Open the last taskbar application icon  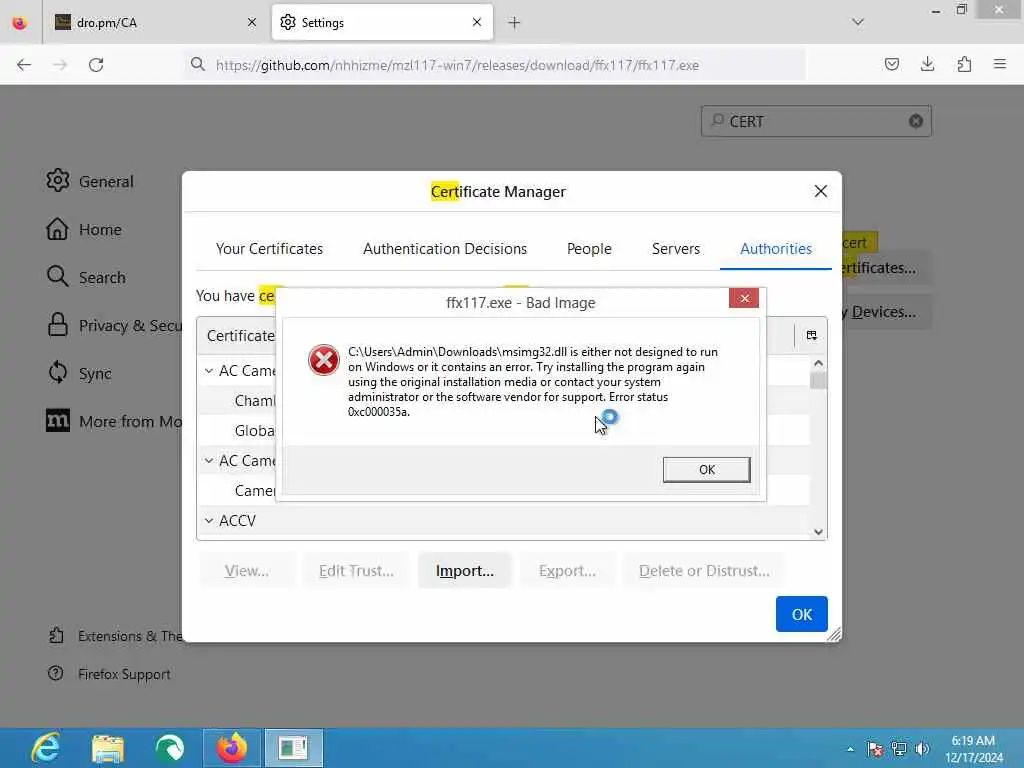pyautogui.click(x=293, y=748)
